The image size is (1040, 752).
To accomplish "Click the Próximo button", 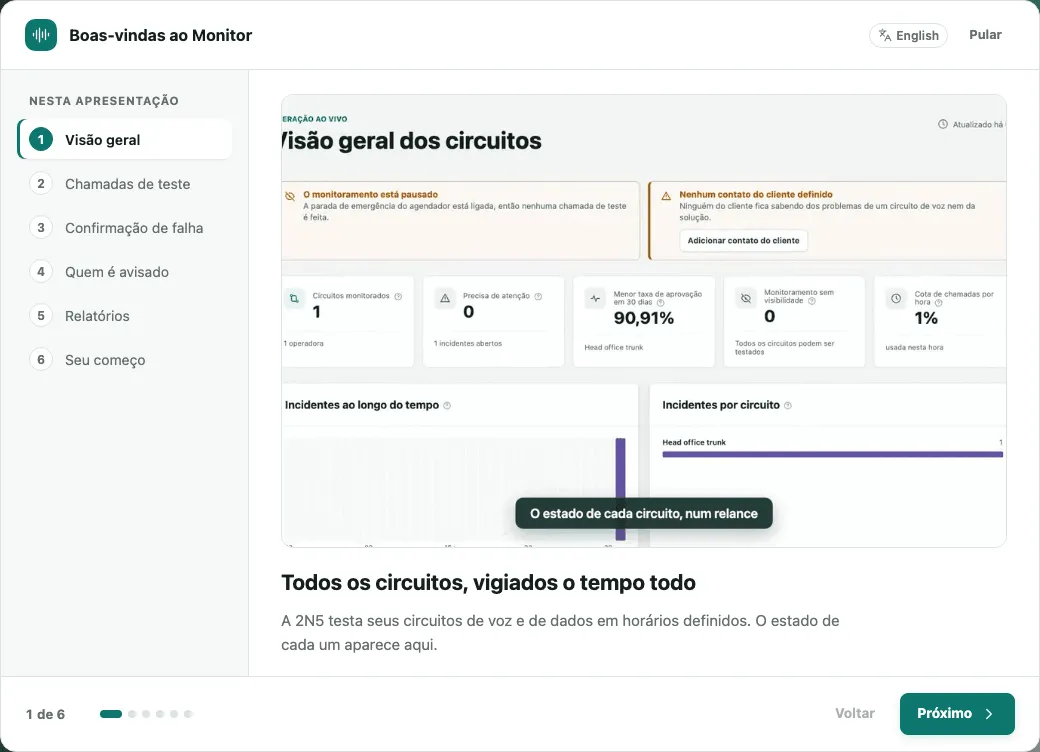I will [956, 714].
